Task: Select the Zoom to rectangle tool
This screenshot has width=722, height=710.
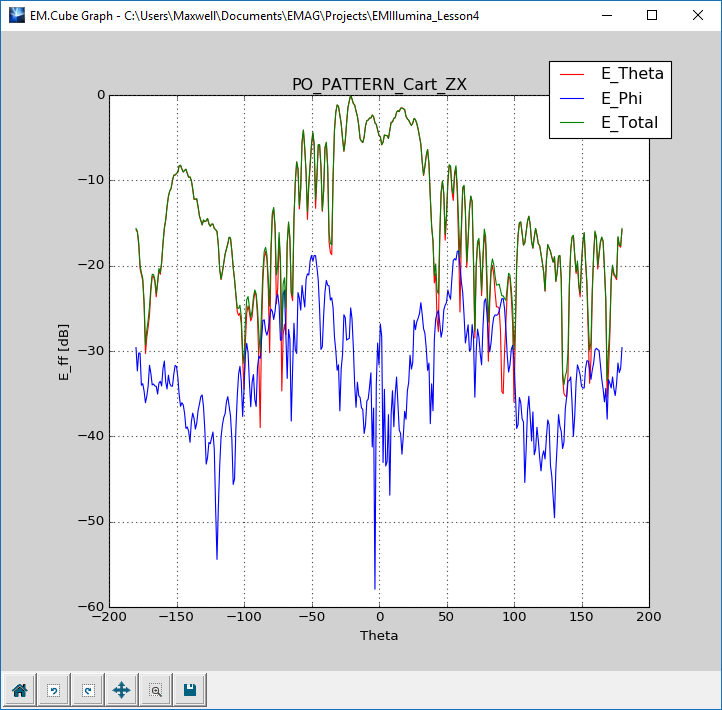Action: pos(156,690)
